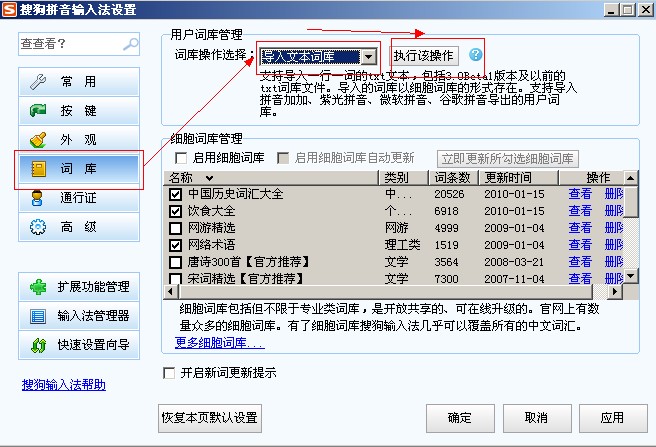Click the green puzzle icon 扩展功能管理
The width and height of the screenshot is (656, 447).
(x=38, y=287)
